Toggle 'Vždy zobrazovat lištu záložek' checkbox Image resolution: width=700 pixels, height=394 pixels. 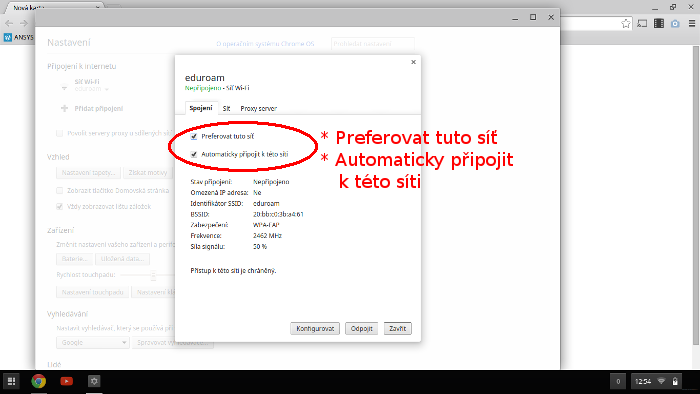coord(59,207)
